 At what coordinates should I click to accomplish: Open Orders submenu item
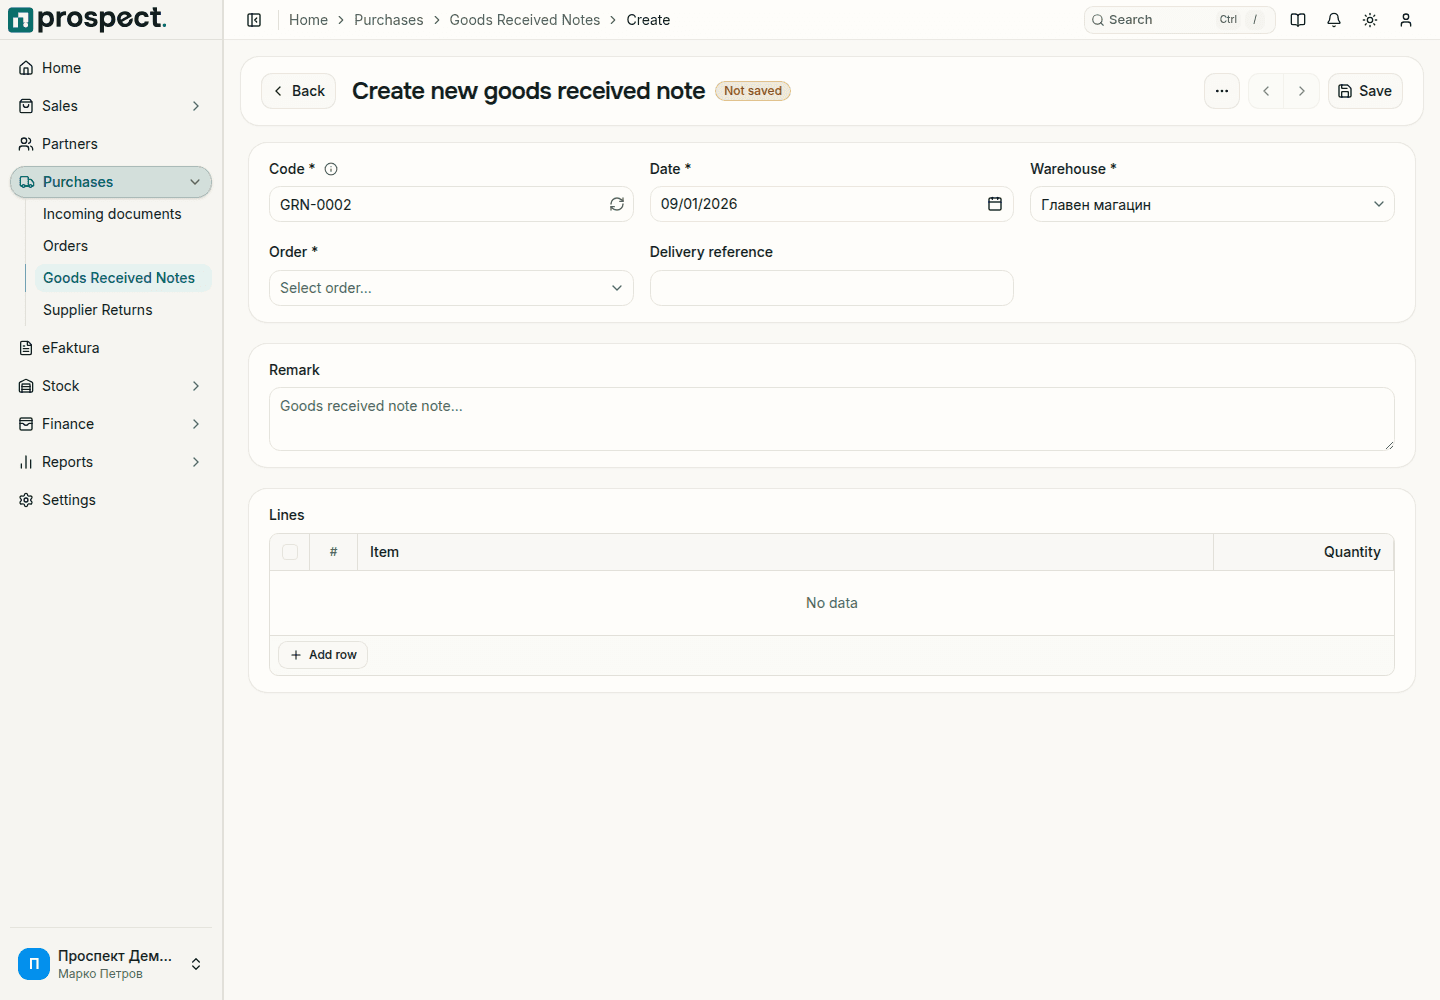click(123, 246)
